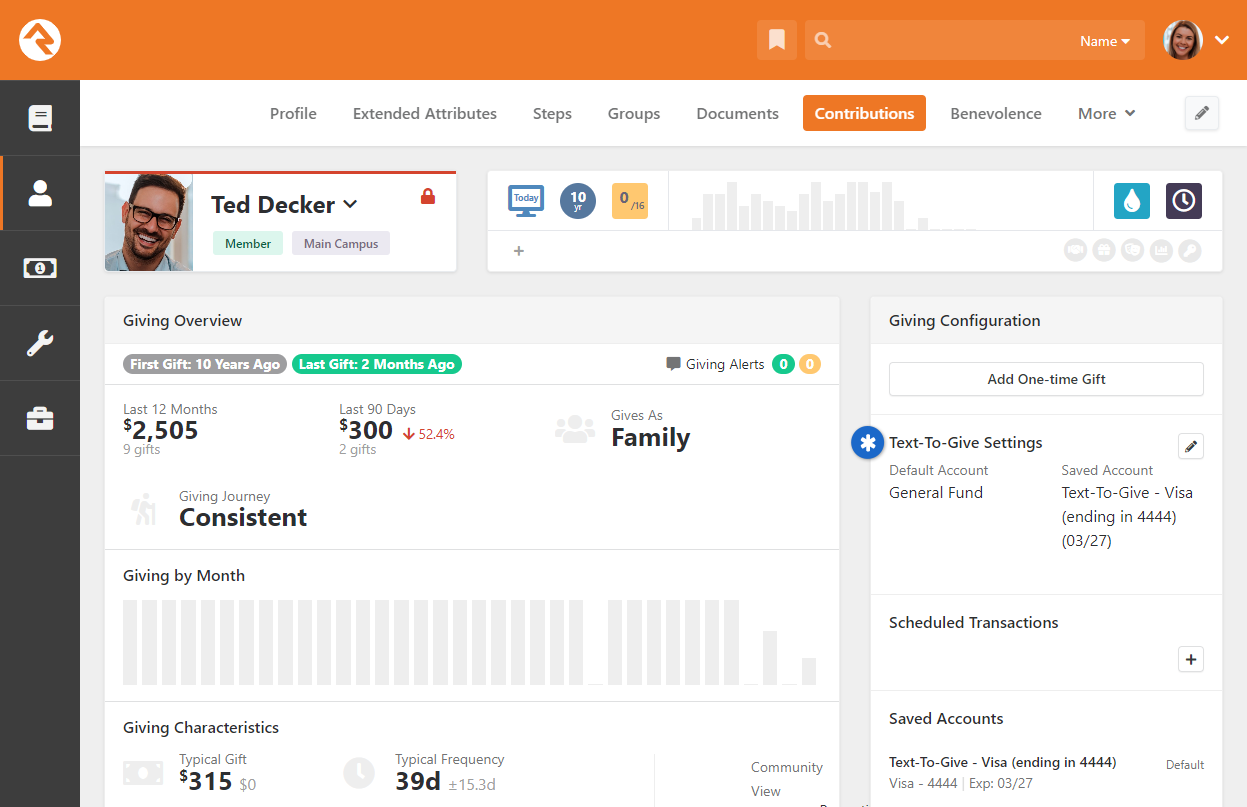Switch to the Steps tab
Viewport: 1247px width, 807px height.
point(552,113)
